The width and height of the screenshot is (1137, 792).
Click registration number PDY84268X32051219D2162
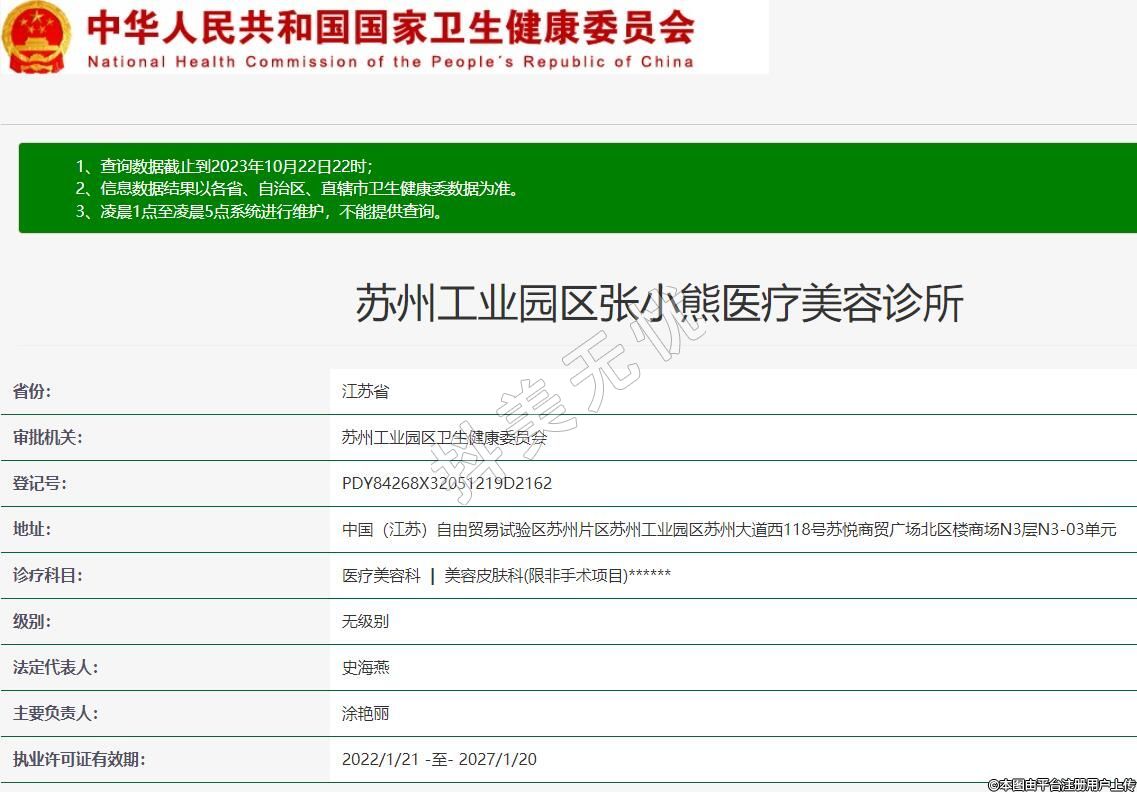click(x=446, y=483)
